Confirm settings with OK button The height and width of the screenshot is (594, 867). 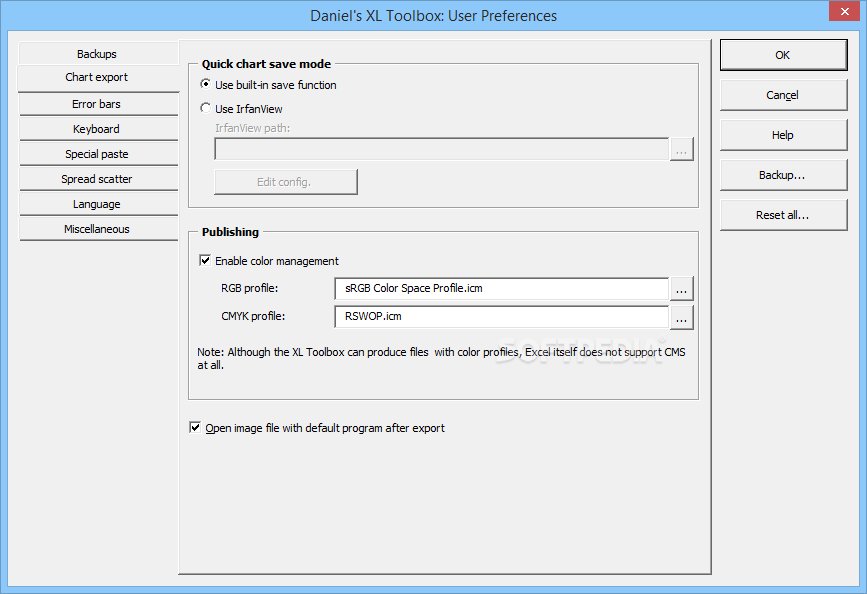pos(783,55)
